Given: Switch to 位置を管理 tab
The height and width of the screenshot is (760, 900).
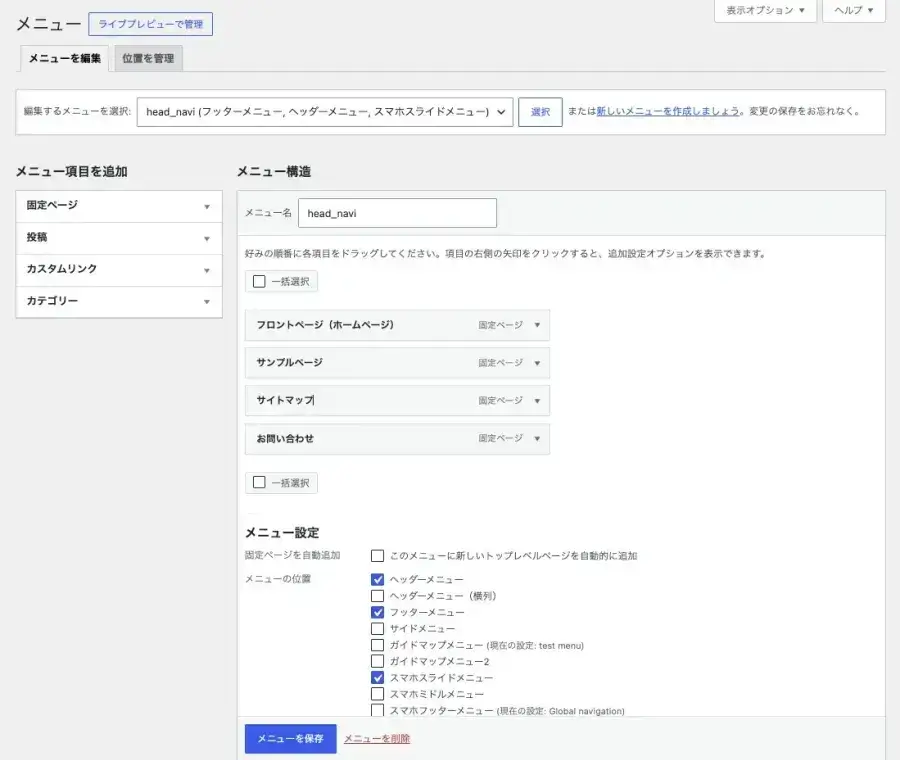Looking at the screenshot, I should (148, 59).
